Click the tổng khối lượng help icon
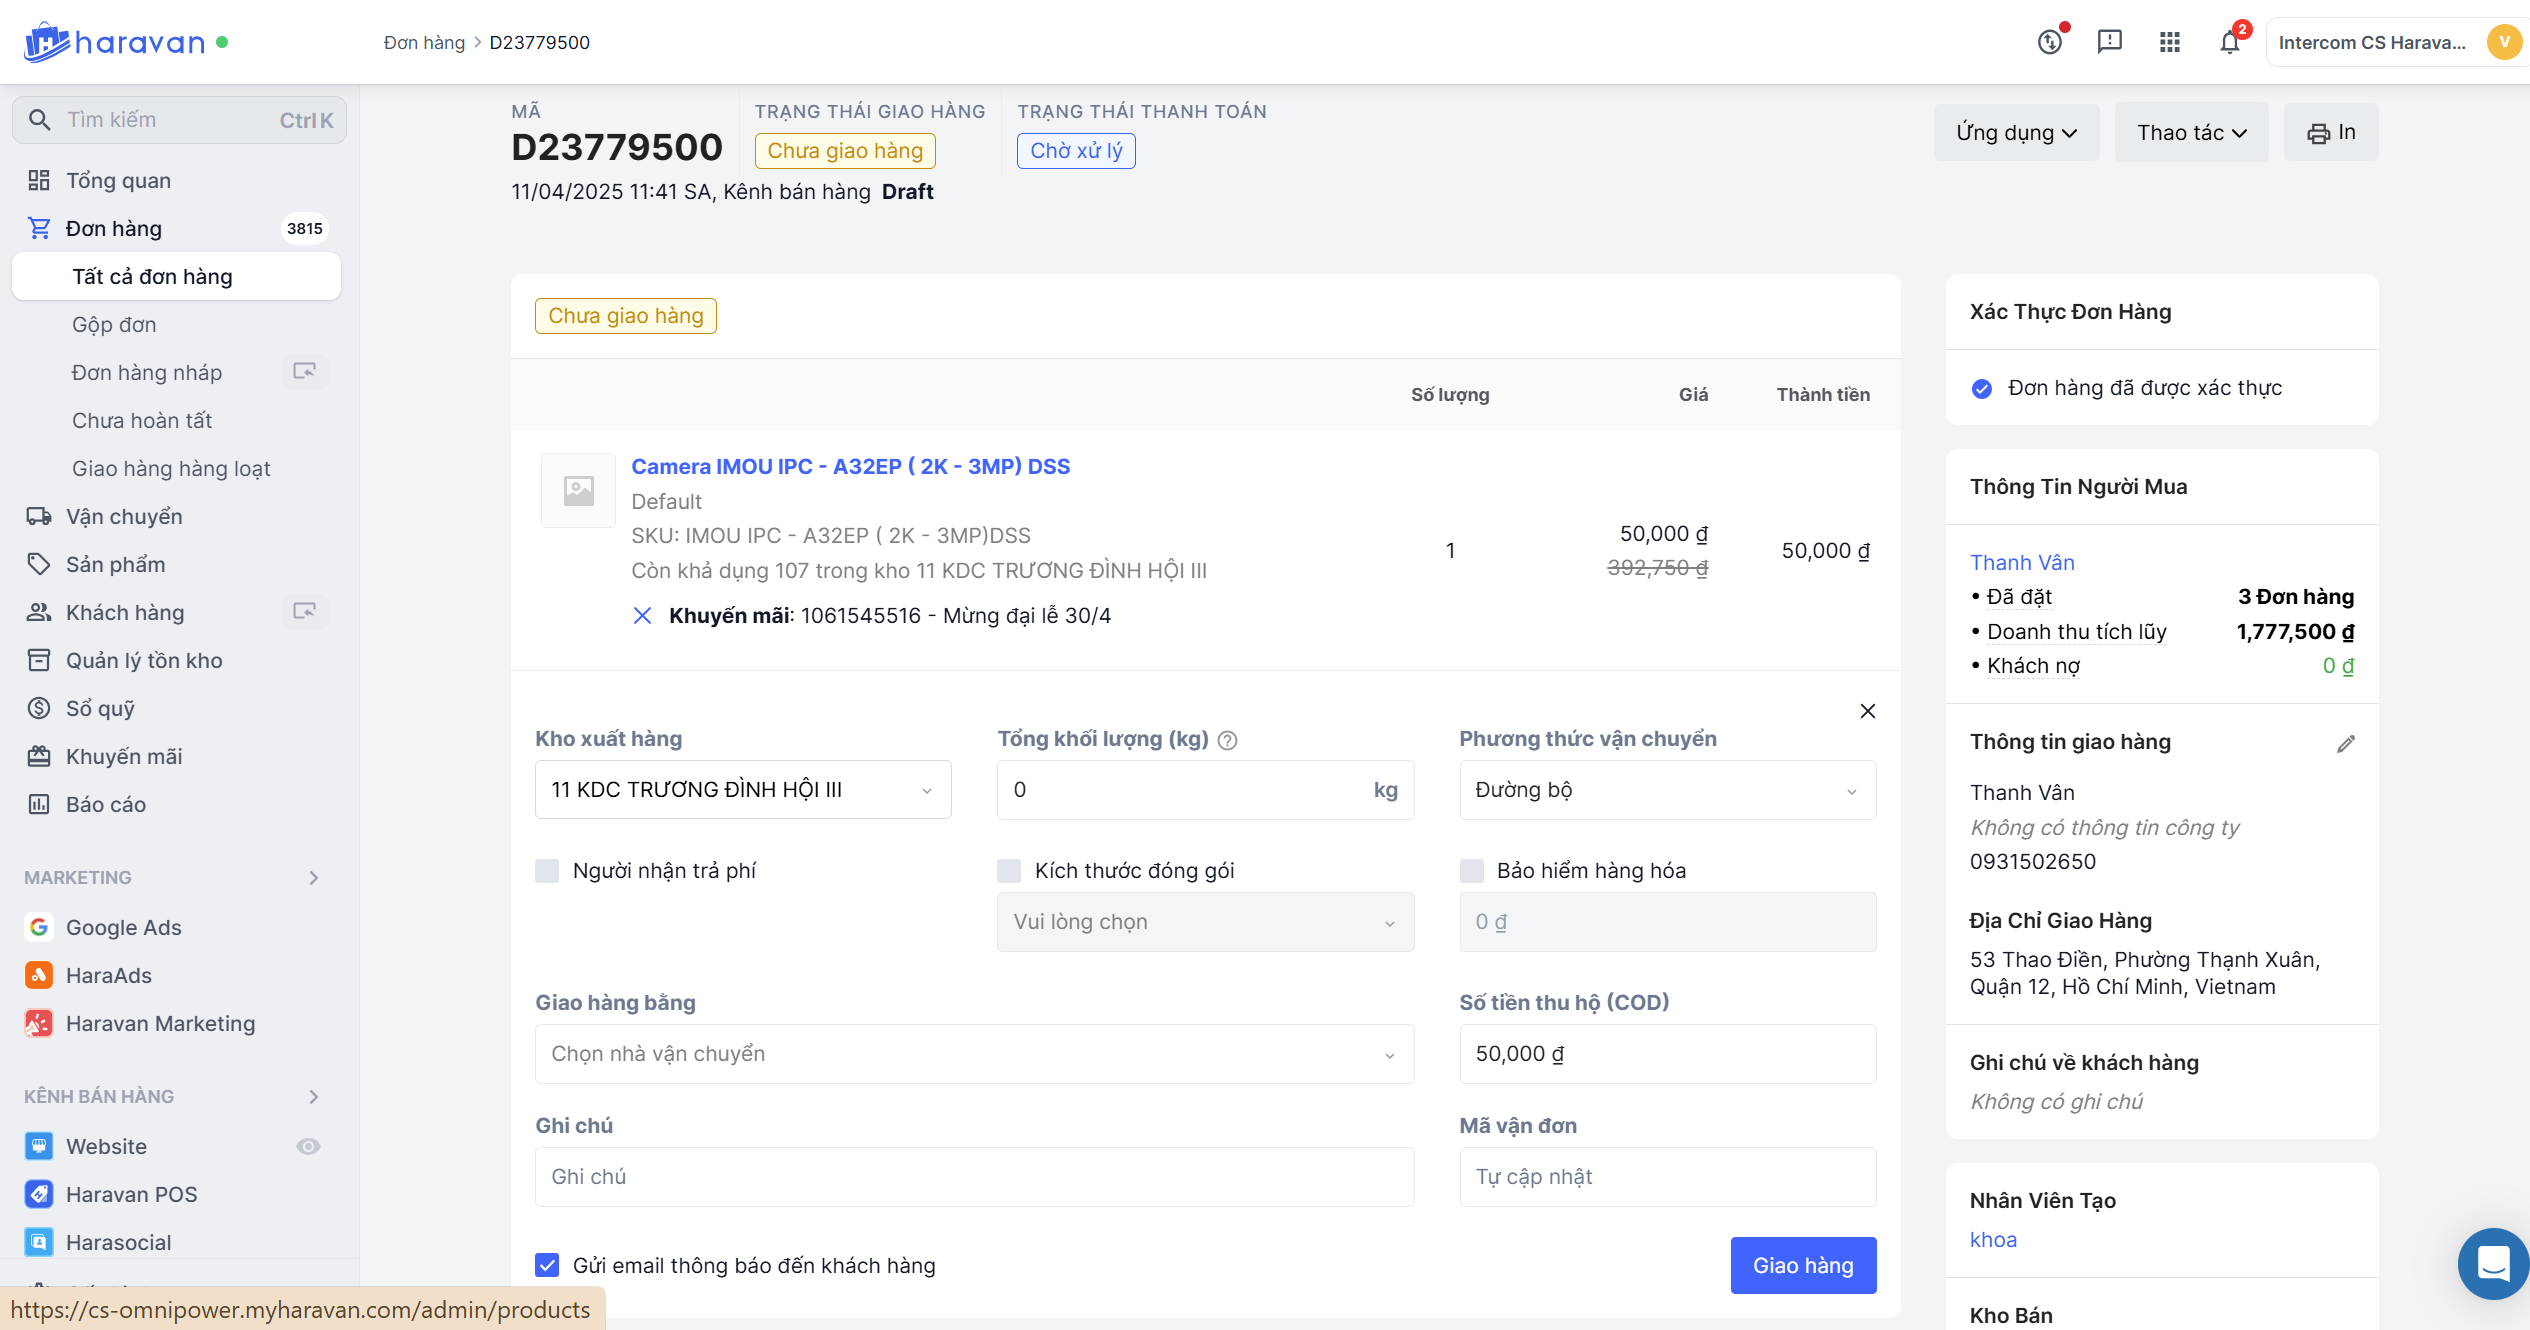Screen dimensions: 2530x1330 (x=1228, y=740)
